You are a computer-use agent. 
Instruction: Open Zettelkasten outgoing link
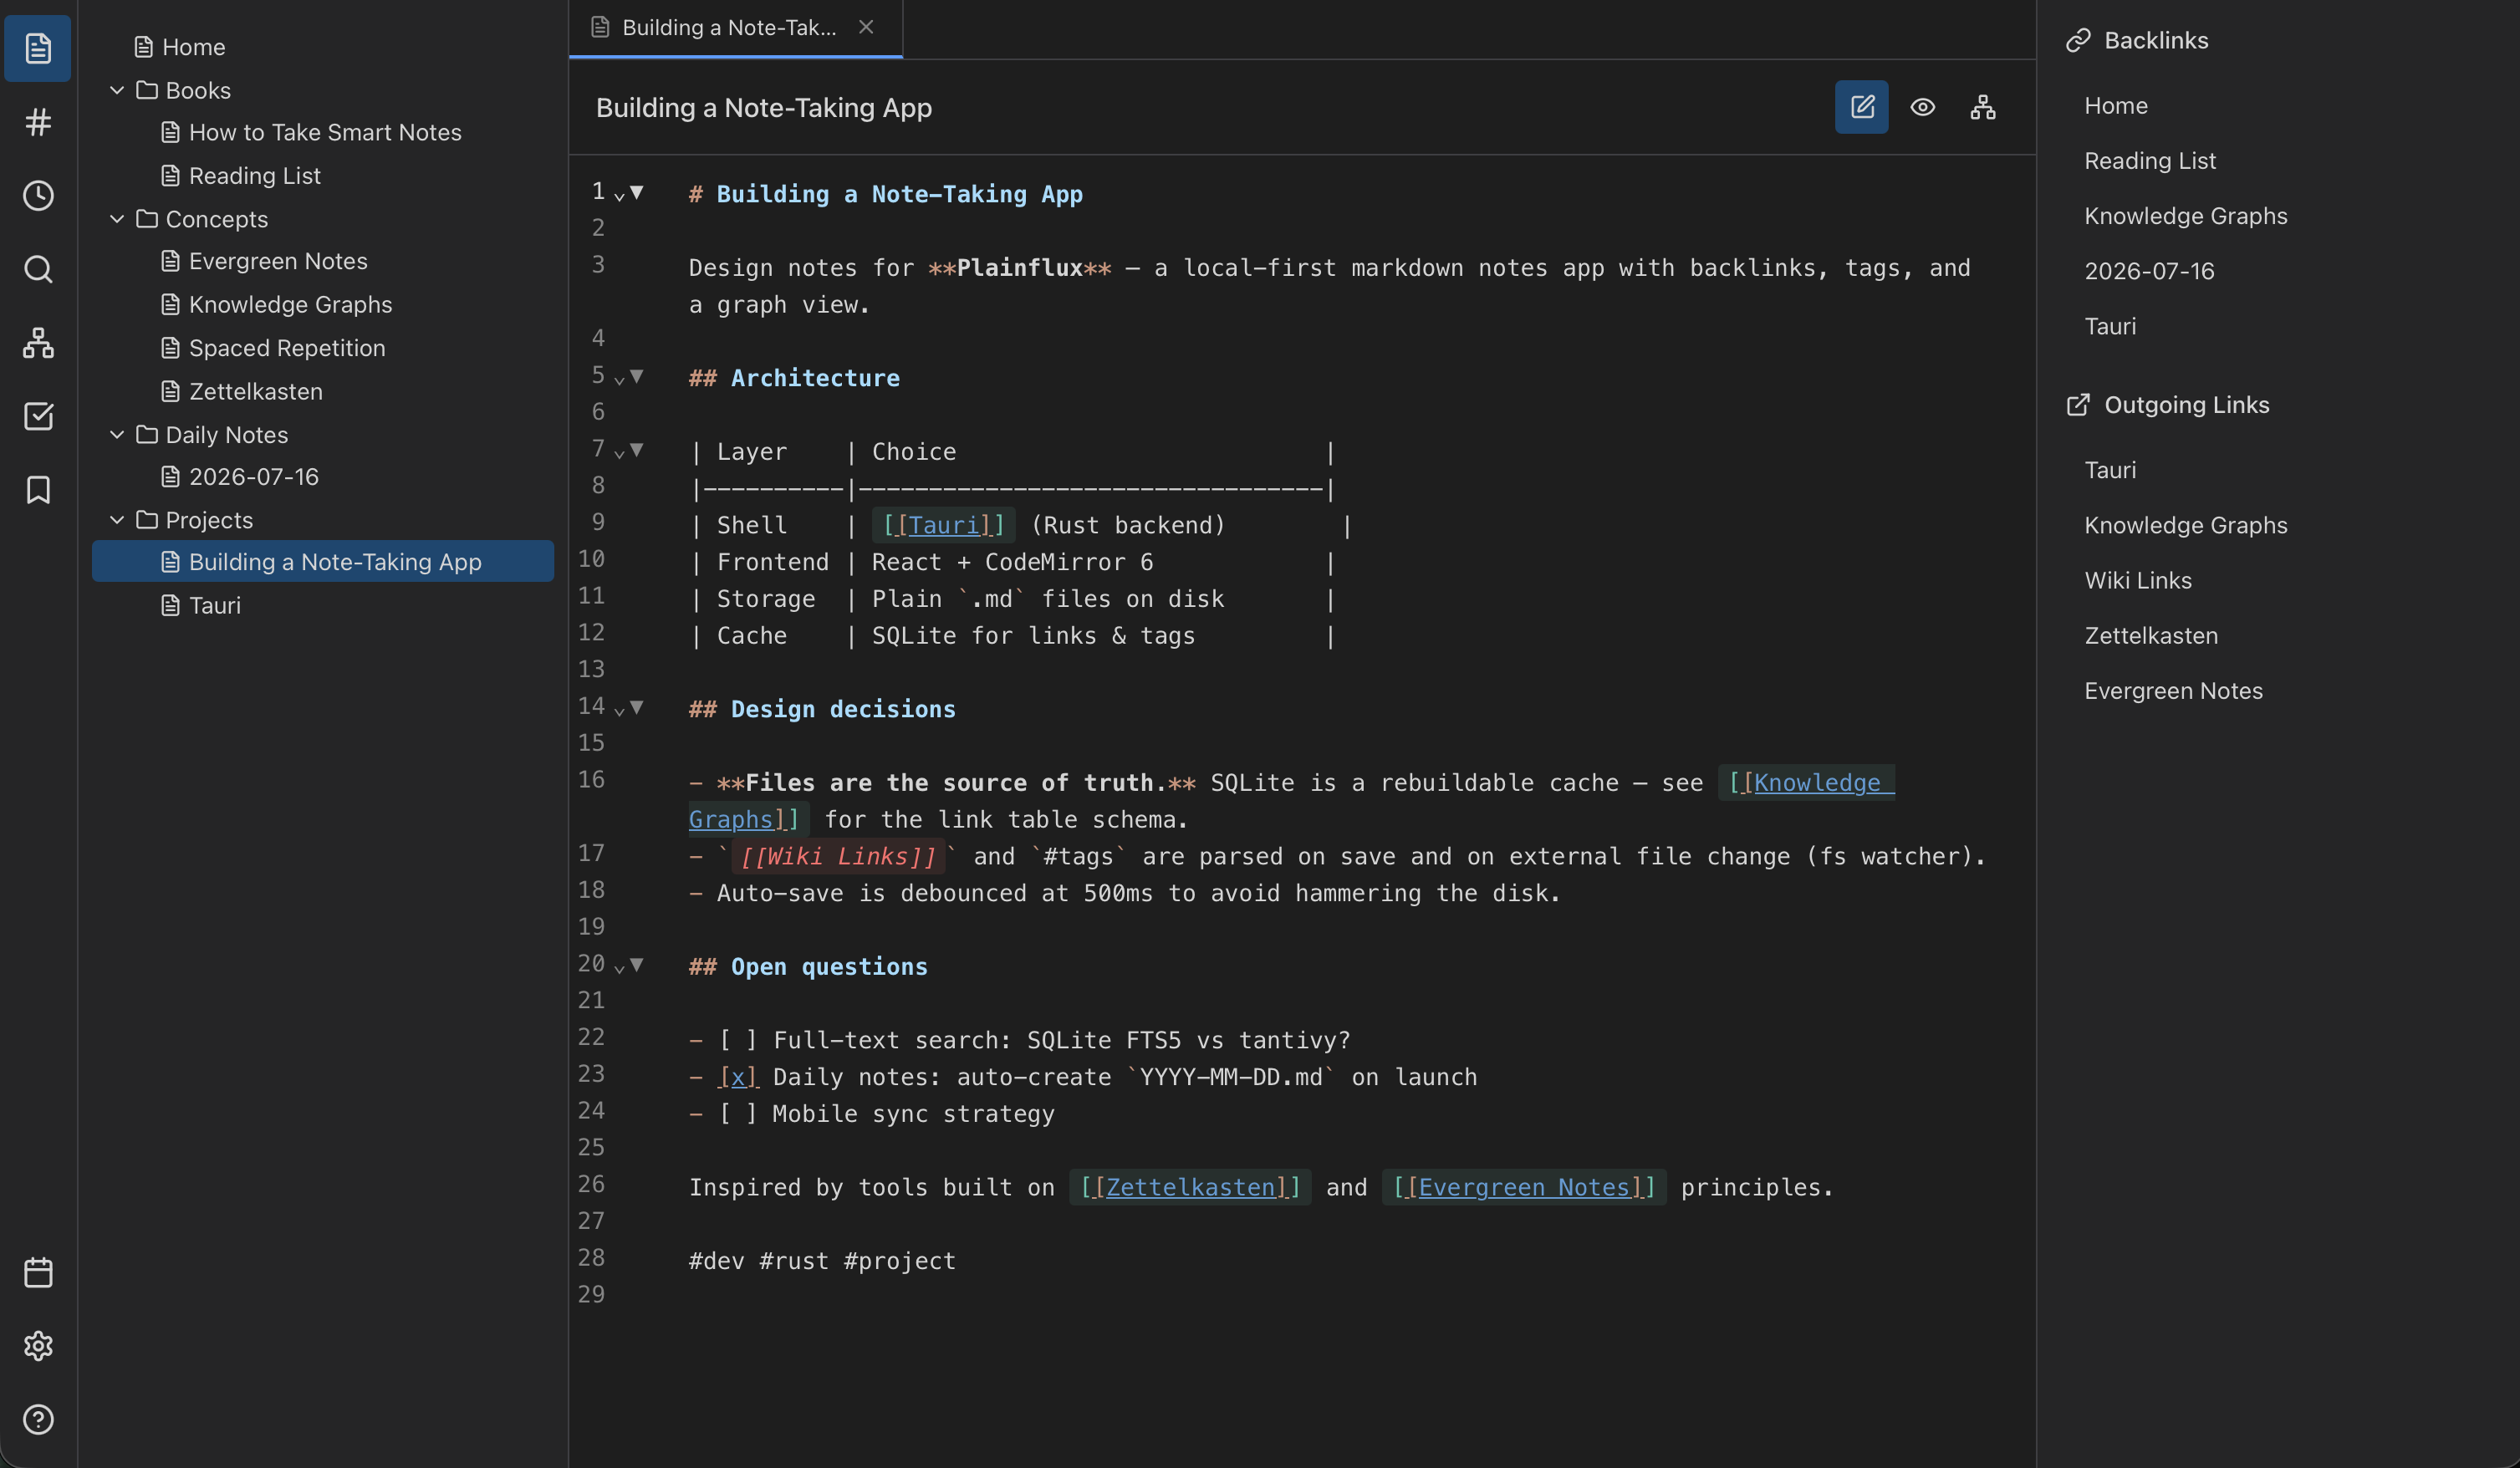coord(2151,636)
